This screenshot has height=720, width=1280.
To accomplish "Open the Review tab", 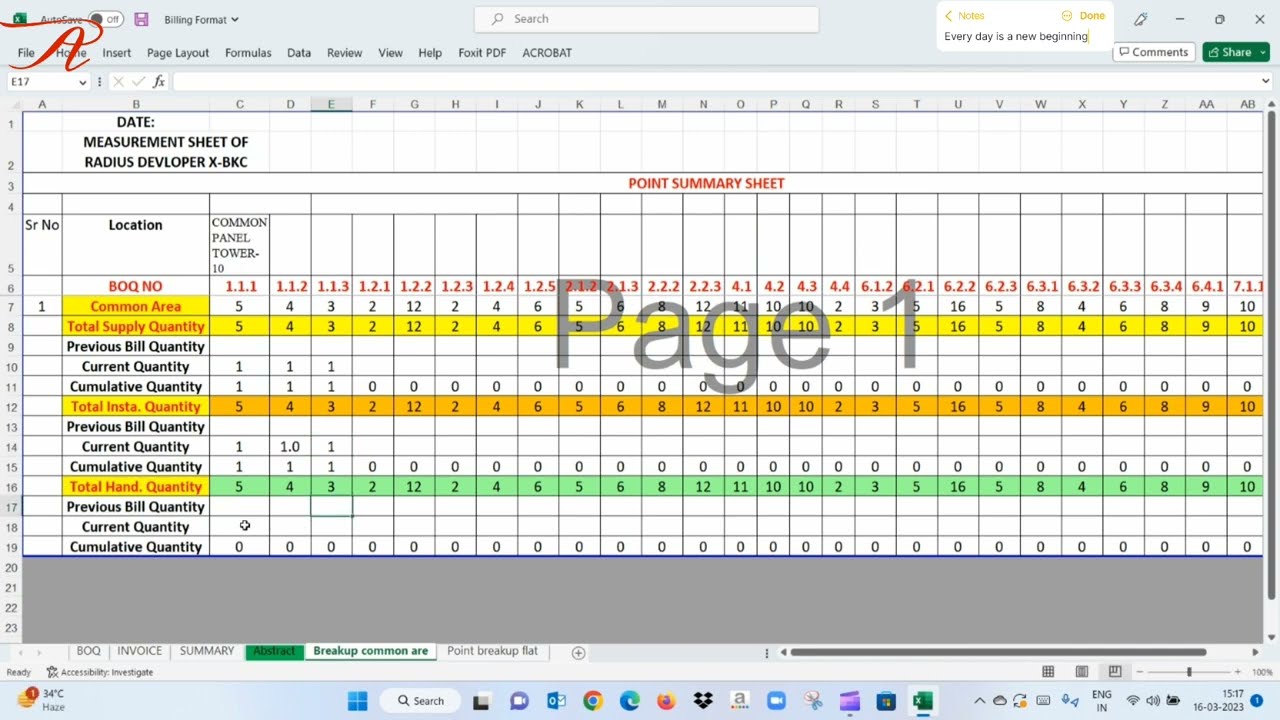I will [344, 53].
